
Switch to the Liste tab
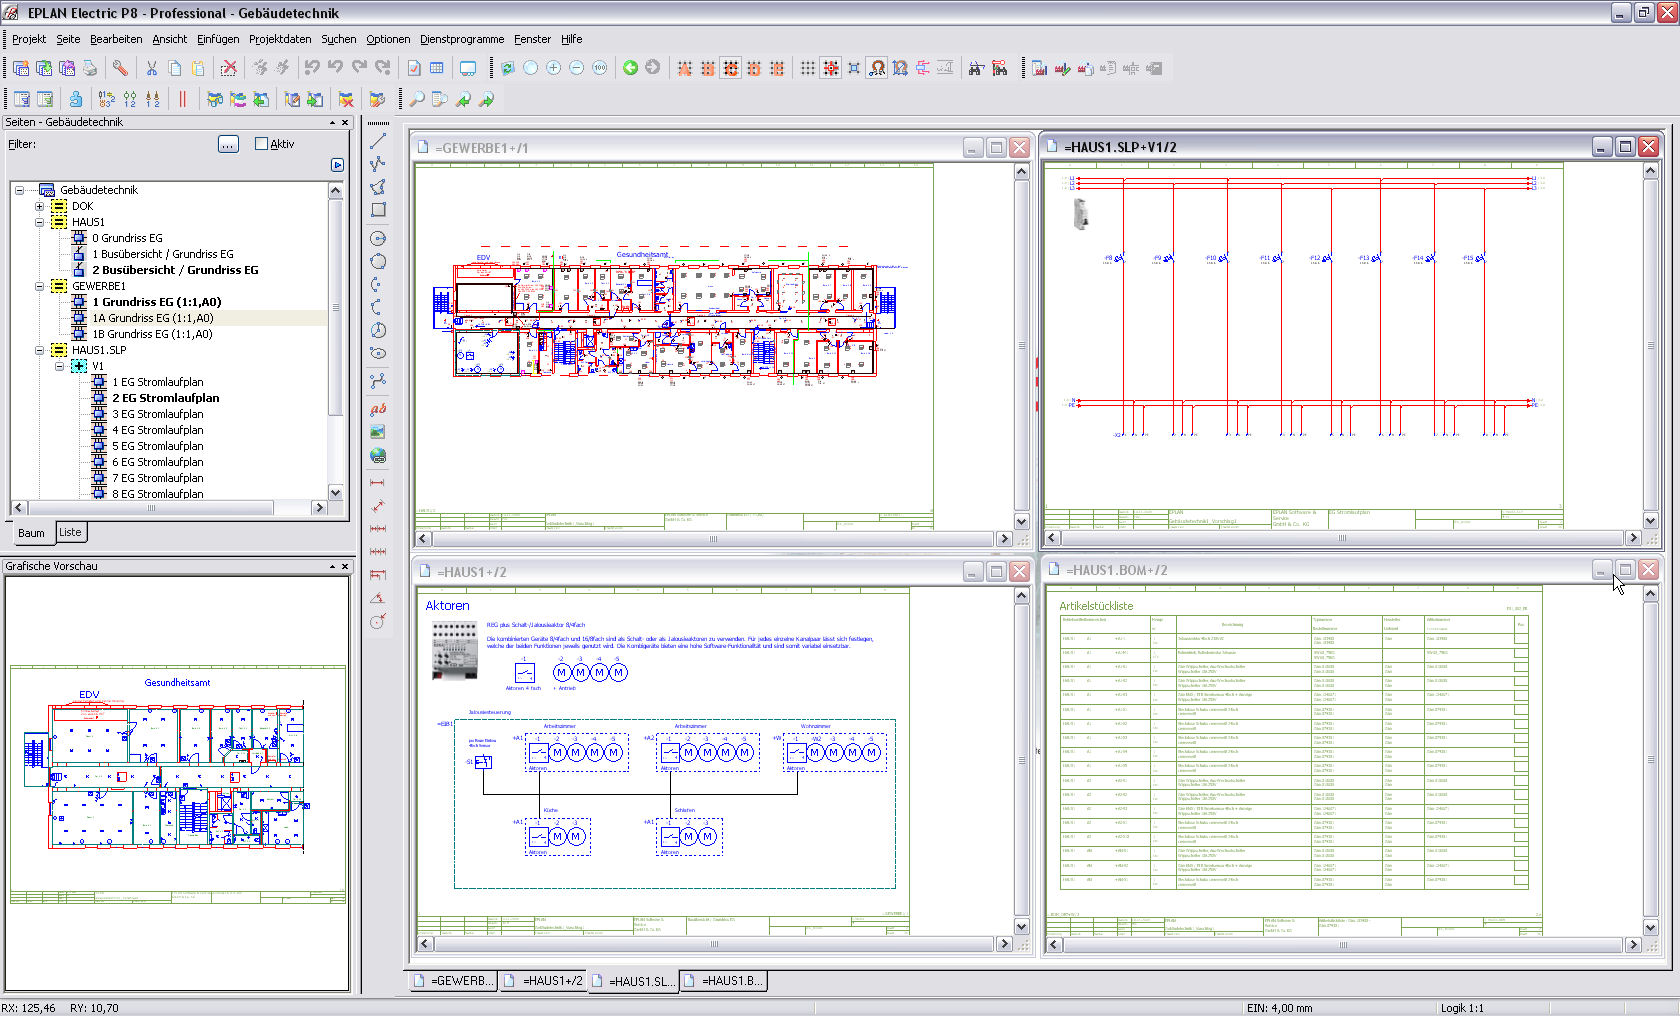coord(70,532)
